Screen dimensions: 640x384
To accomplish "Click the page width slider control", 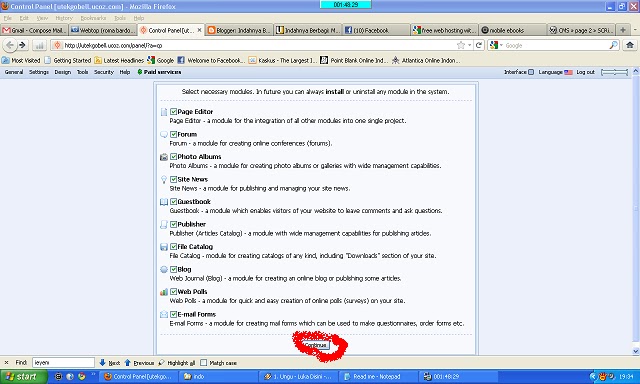I will (614, 72).
